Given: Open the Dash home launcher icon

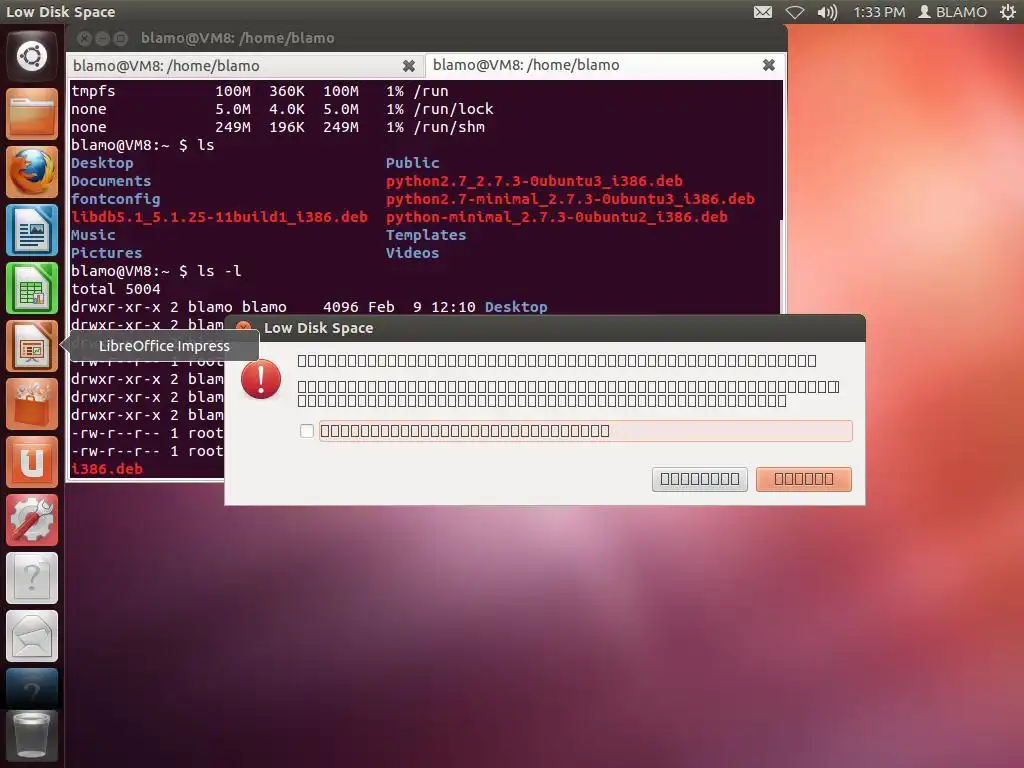Looking at the screenshot, I should 32,56.
